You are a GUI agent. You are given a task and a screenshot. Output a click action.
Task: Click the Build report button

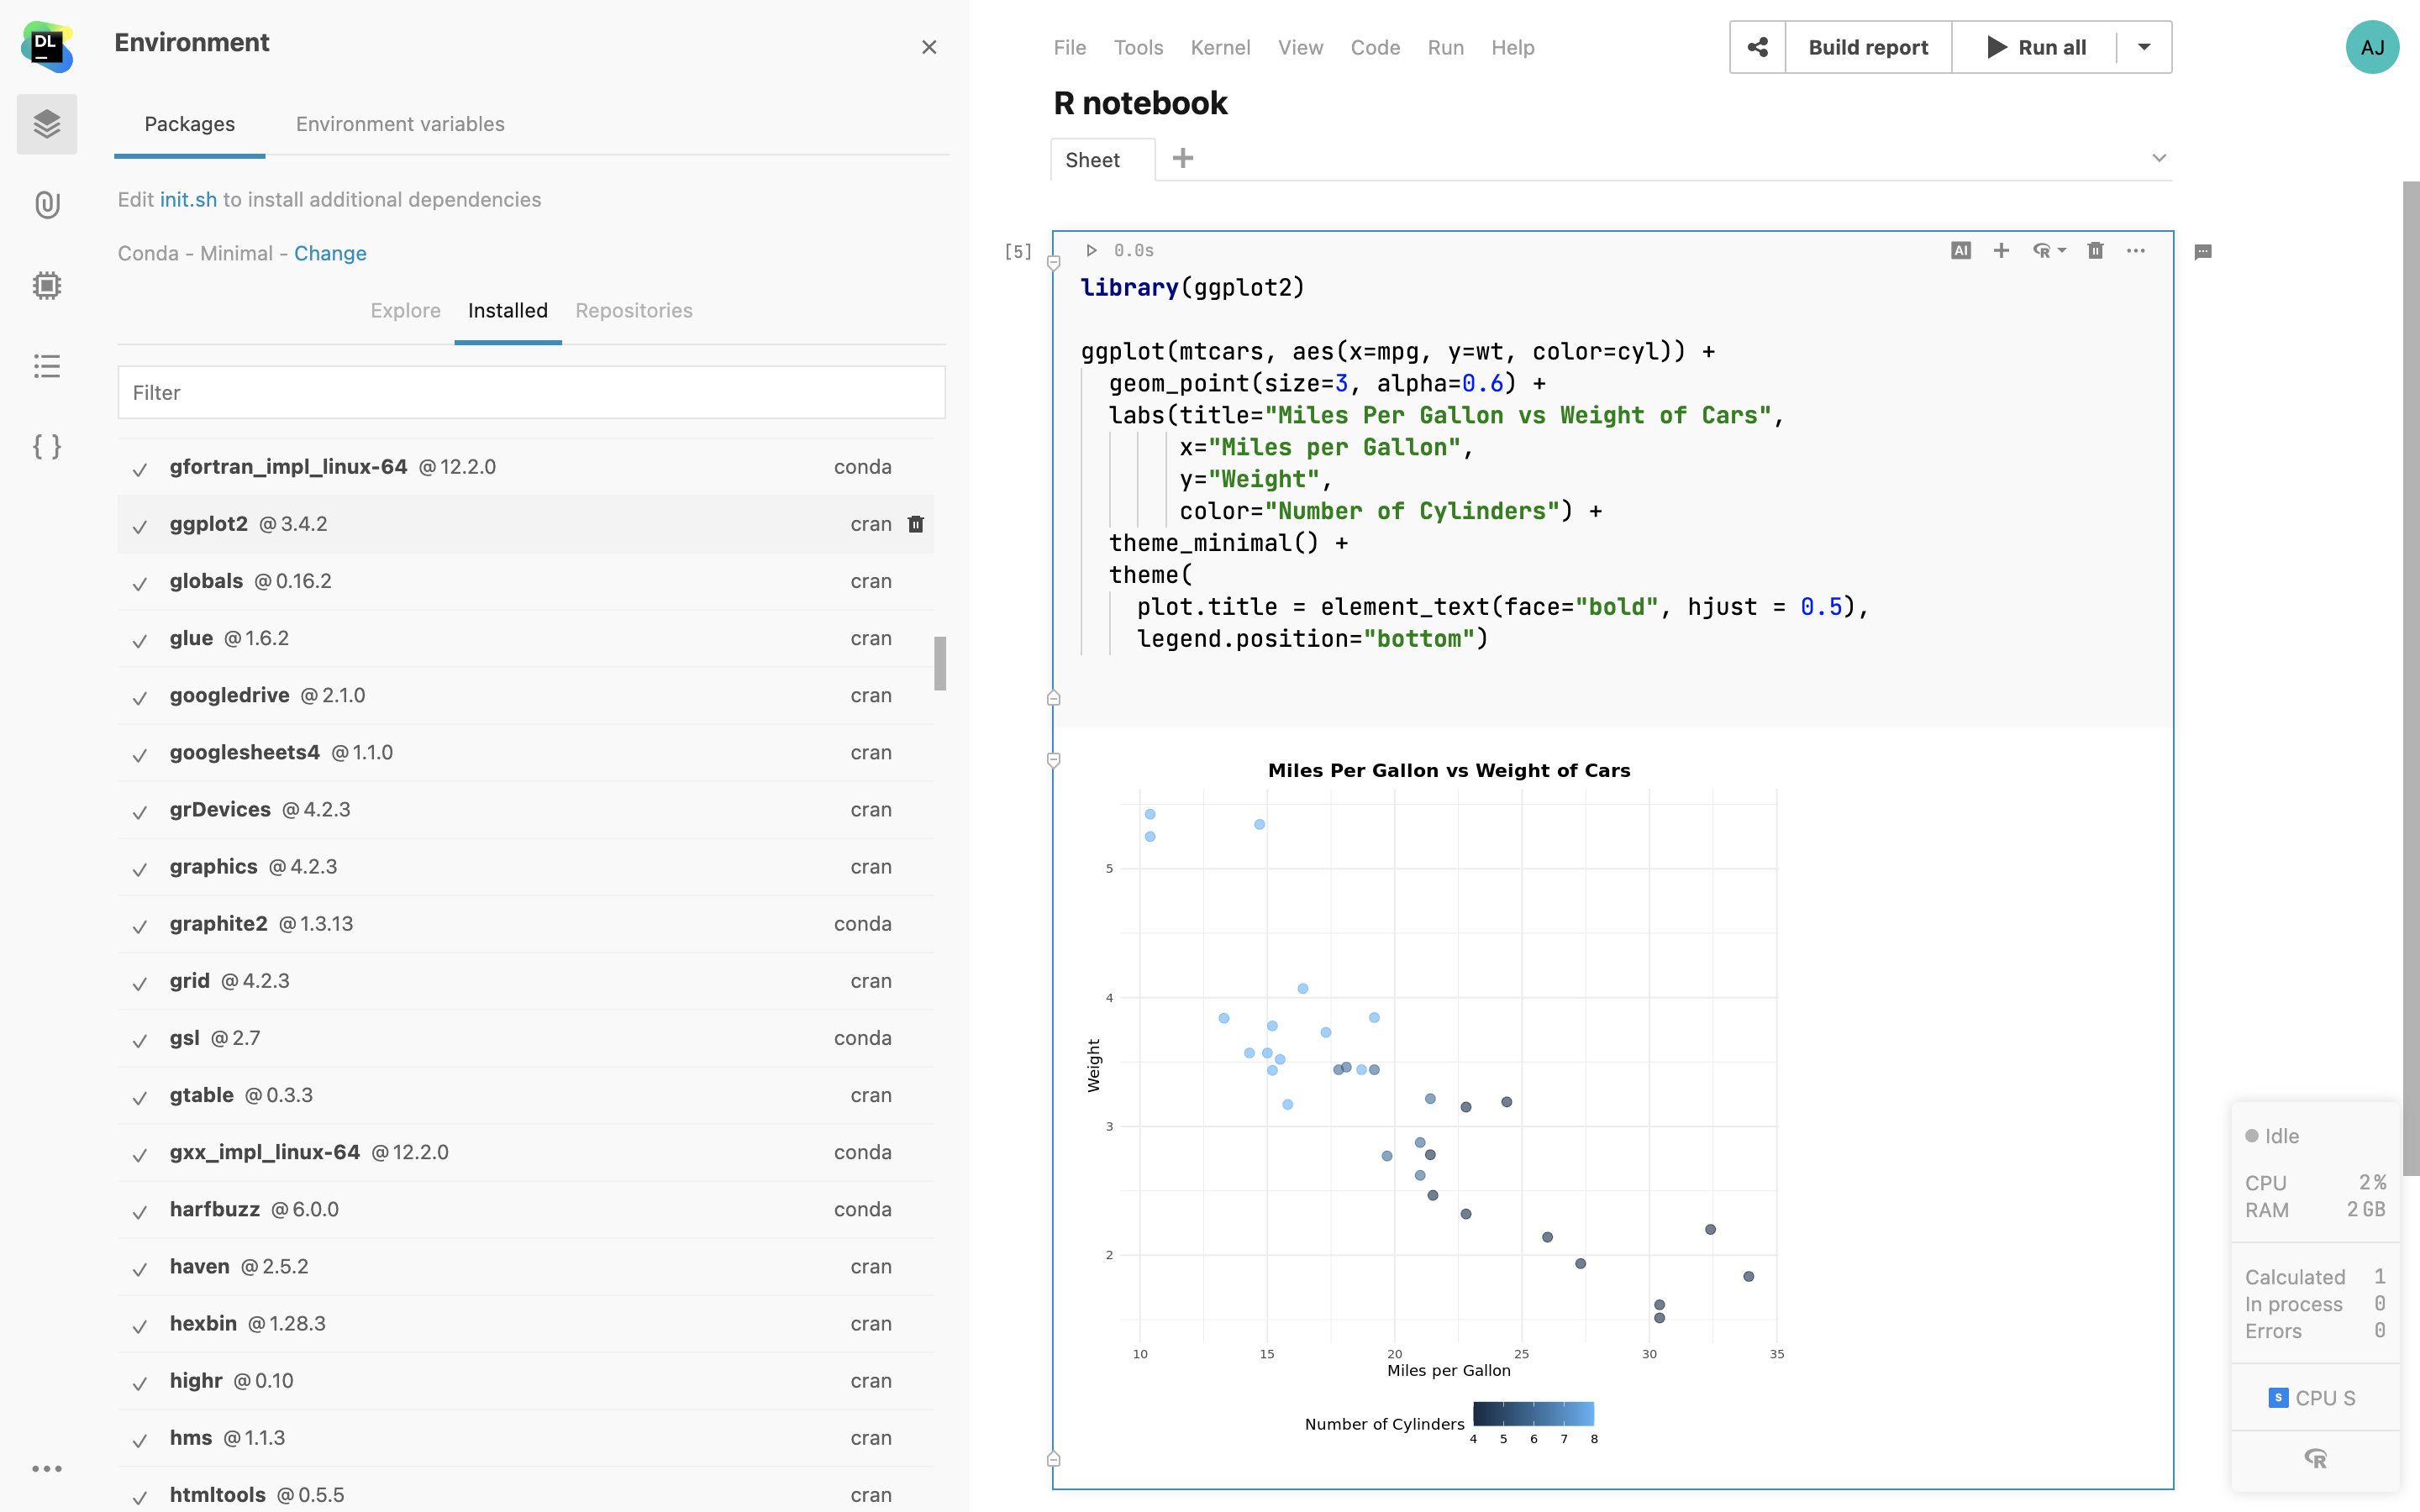[1866, 47]
